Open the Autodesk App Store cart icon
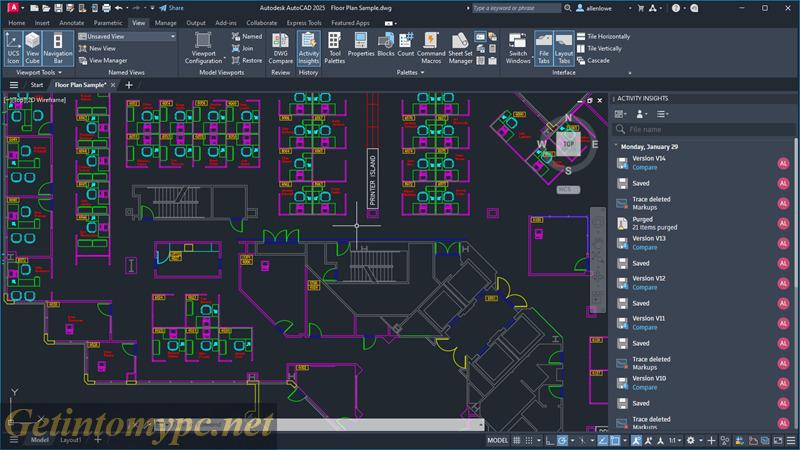The image size is (800, 450). pos(641,8)
